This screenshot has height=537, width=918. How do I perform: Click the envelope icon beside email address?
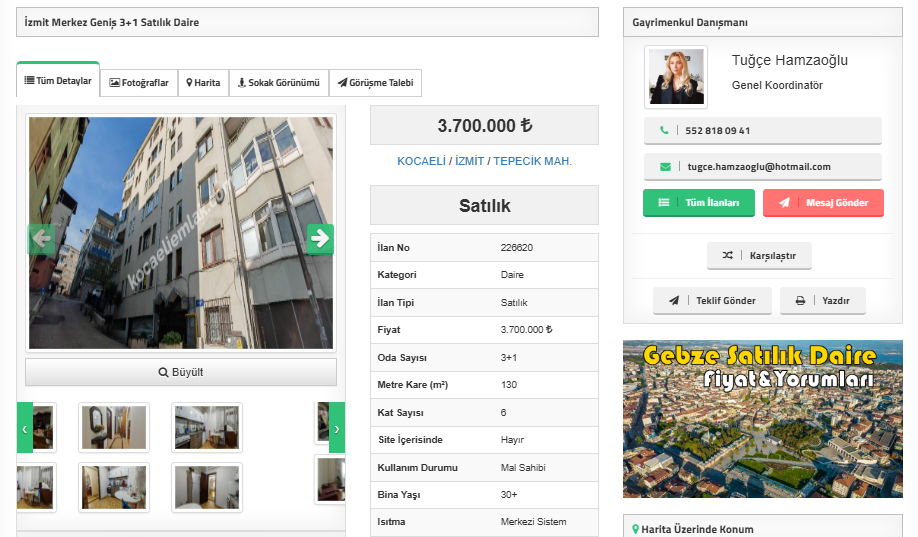(x=664, y=167)
